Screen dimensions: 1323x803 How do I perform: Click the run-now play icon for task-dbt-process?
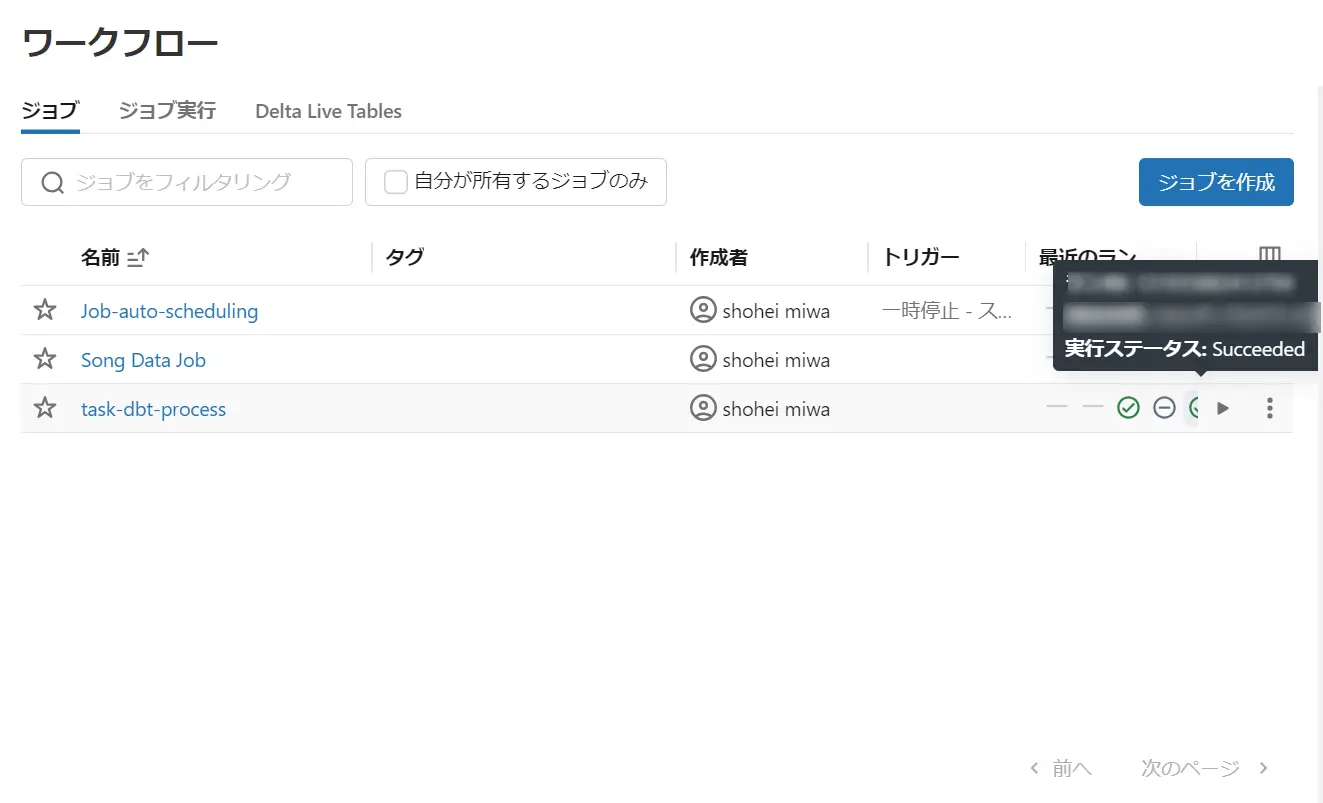1222,408
